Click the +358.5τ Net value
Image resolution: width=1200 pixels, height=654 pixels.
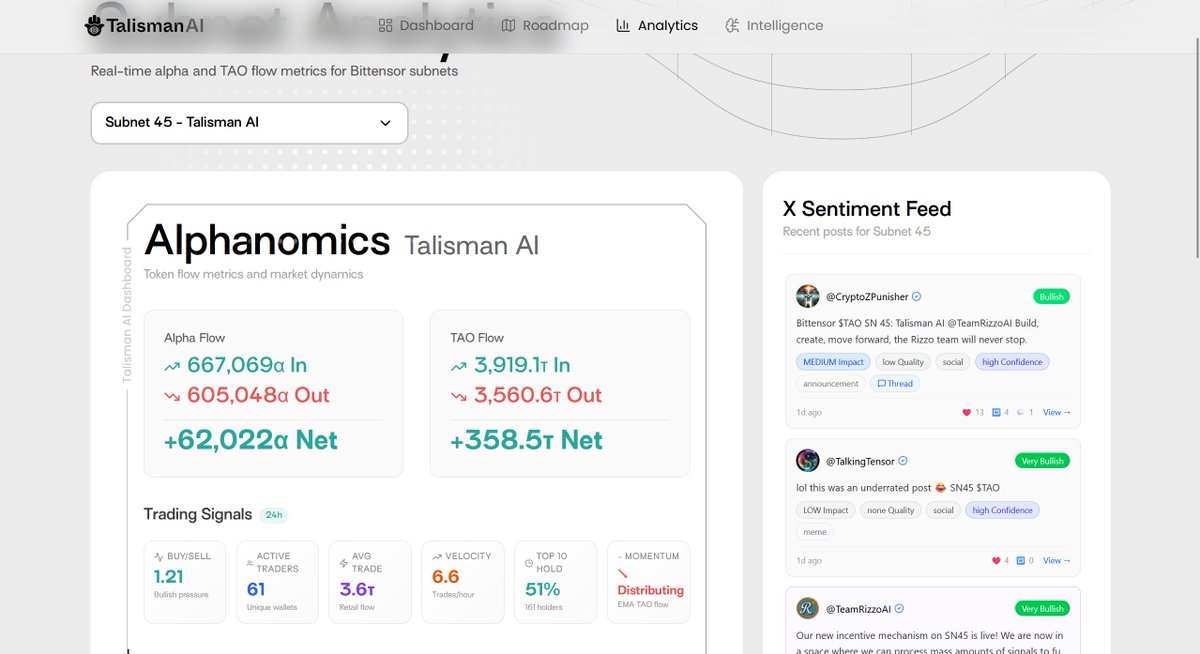(526, 440)
